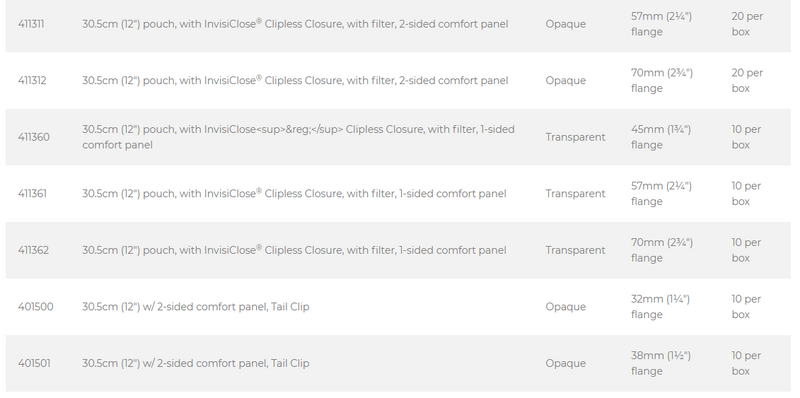
Task: Select product number 411312
Action: pyautogui.click(x=32, y=81)
